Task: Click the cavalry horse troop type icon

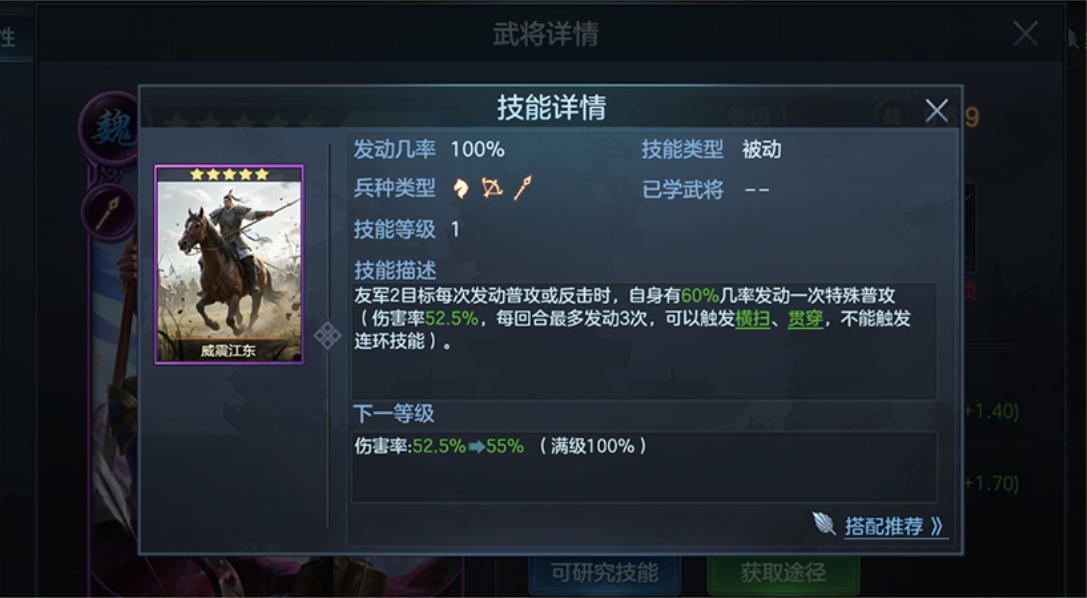Action: pos(460,188)
